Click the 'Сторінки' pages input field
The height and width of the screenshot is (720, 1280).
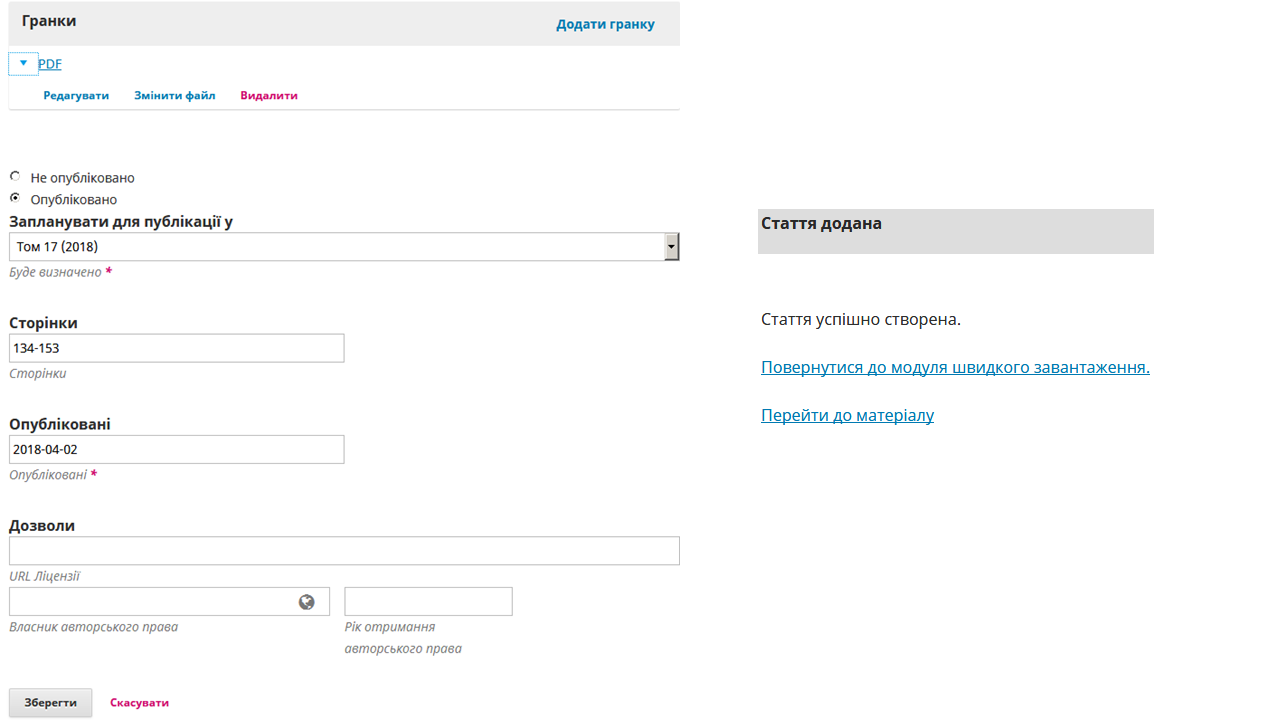176,348
